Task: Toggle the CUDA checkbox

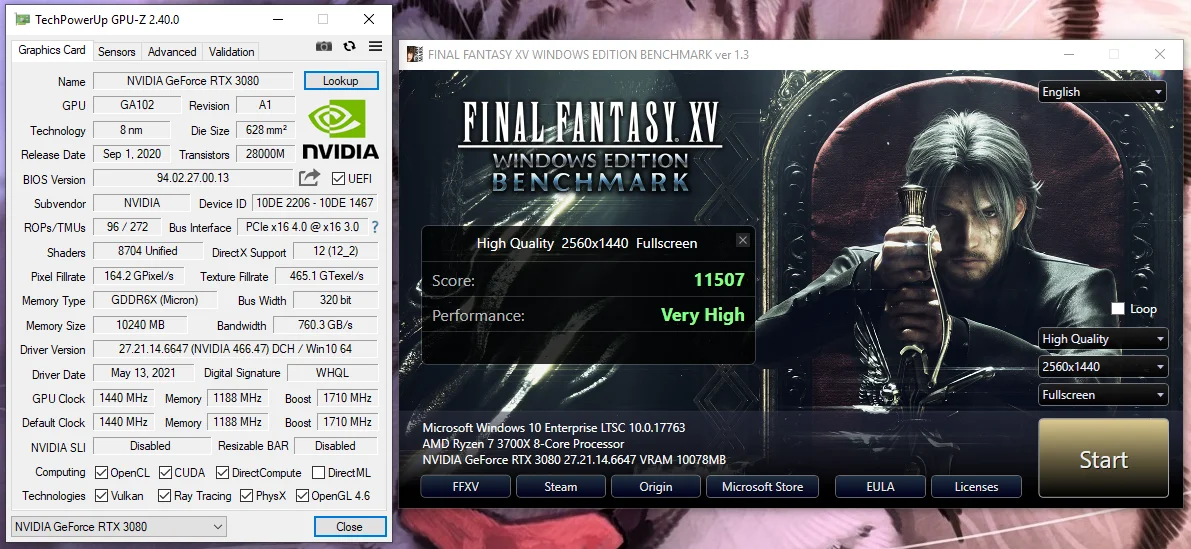Action: 165,472
